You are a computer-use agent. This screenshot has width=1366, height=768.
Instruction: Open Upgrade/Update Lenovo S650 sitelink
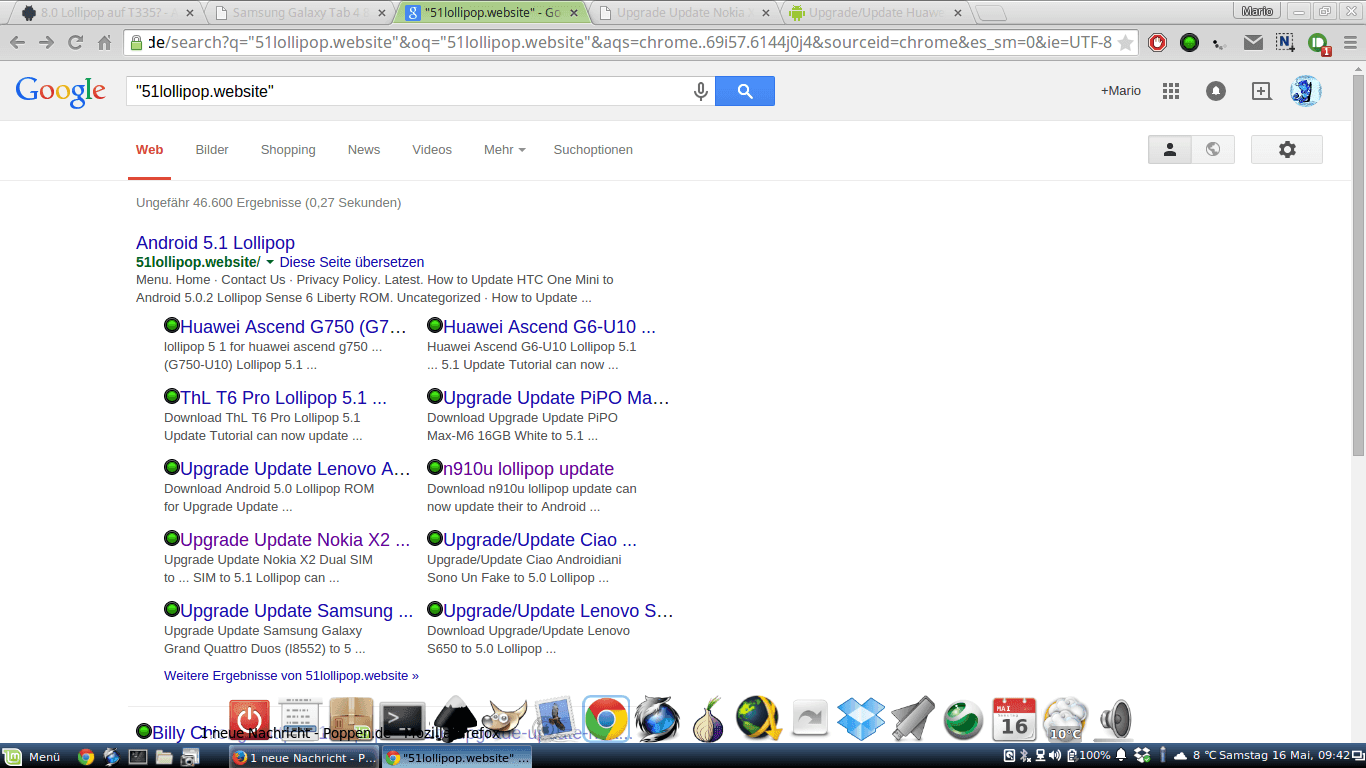point(558,611)
